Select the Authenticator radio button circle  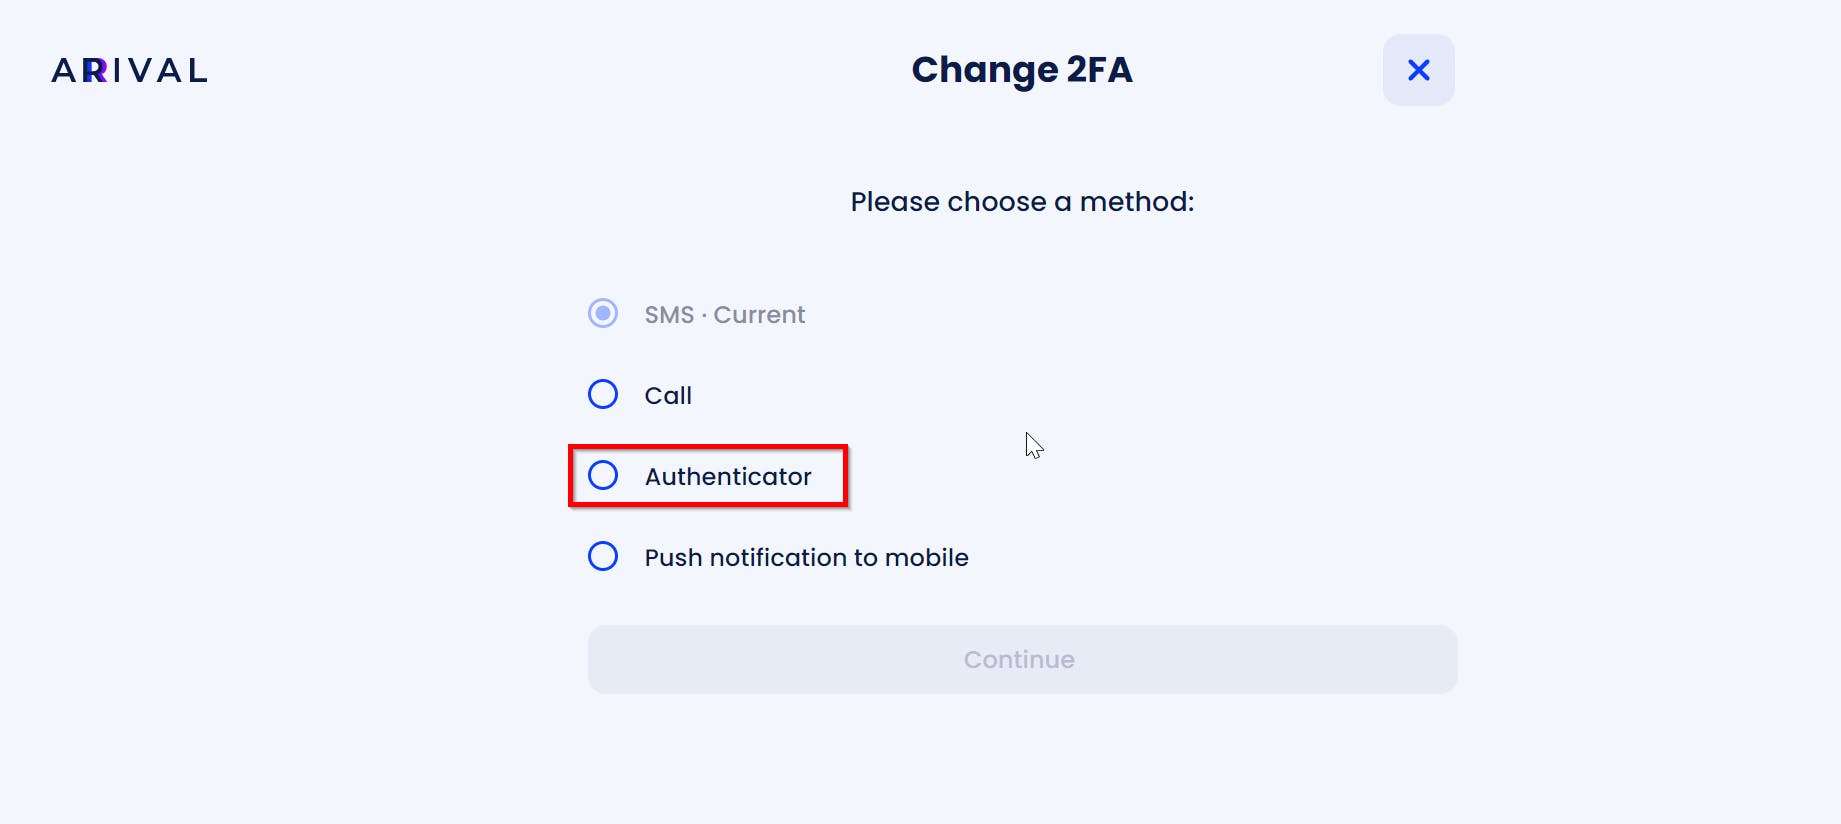click(x=603, y=475)
